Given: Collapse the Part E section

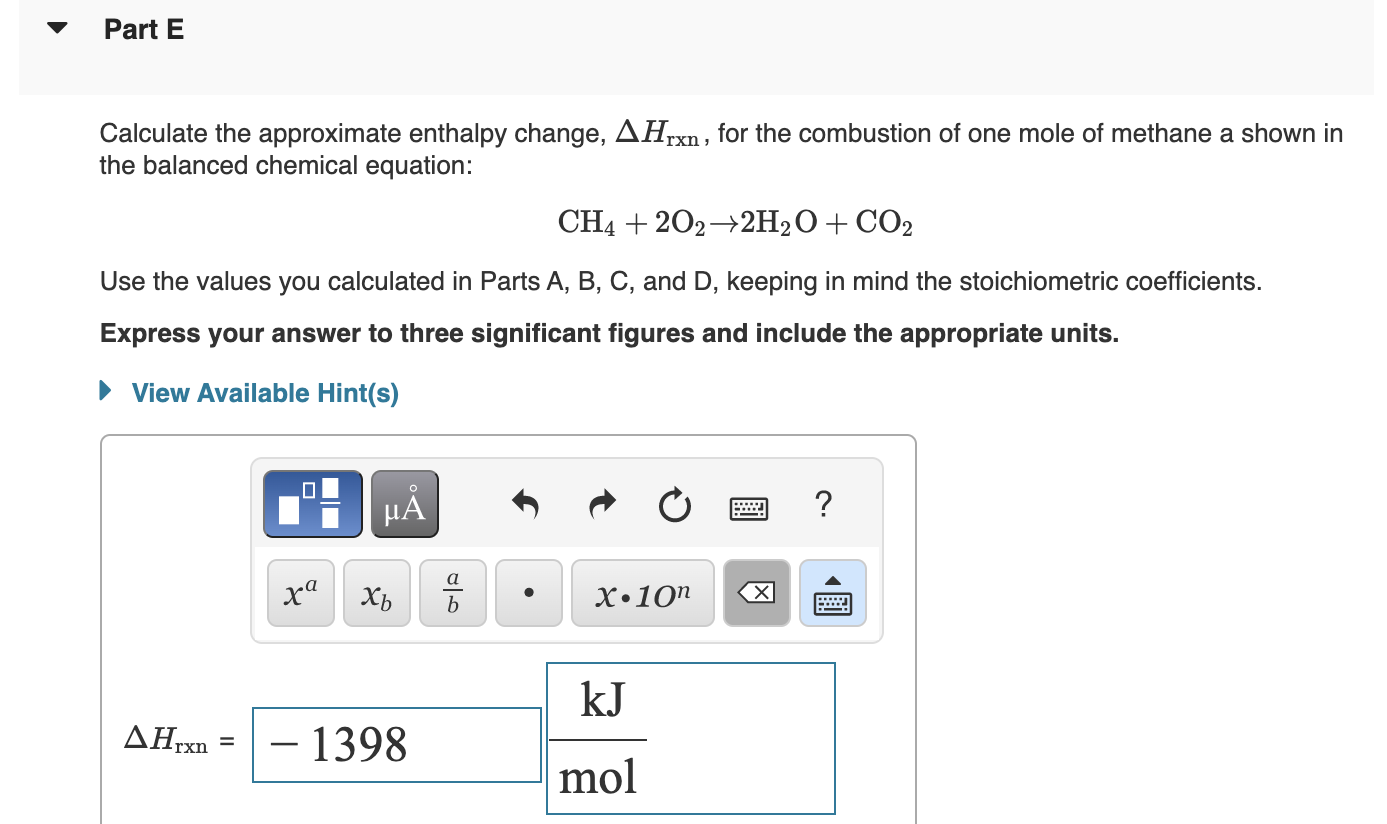Looking at the screenshot, I should point(56,28).
